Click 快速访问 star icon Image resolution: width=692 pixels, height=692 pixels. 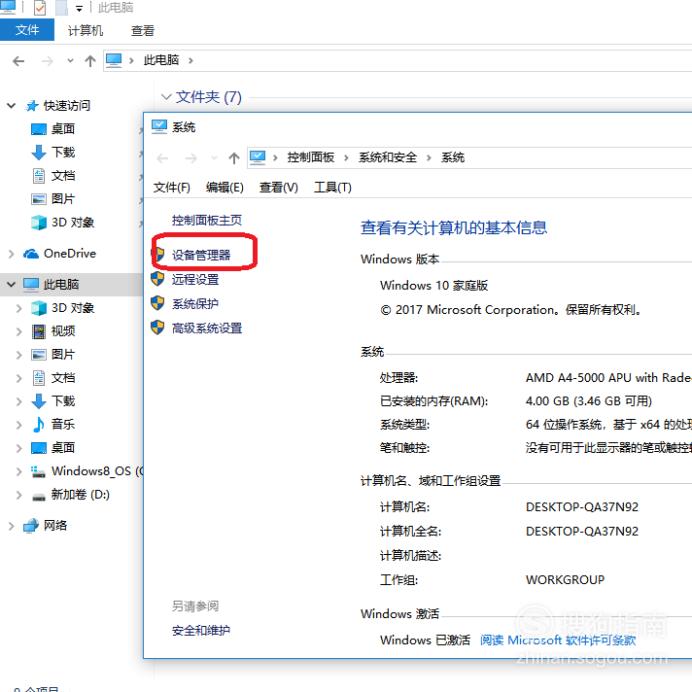pyautogui.click(x=31, y=106)
